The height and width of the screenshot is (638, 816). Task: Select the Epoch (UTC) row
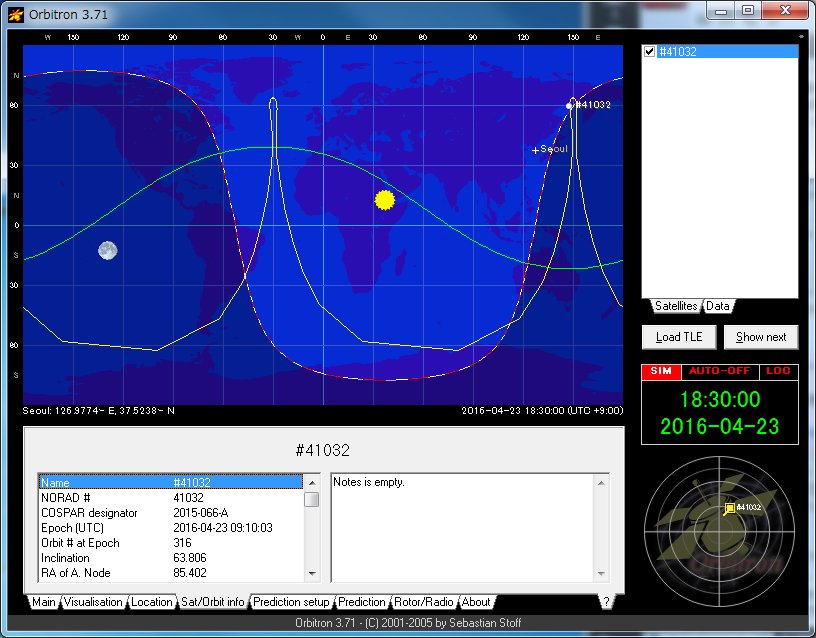point(171,528)
